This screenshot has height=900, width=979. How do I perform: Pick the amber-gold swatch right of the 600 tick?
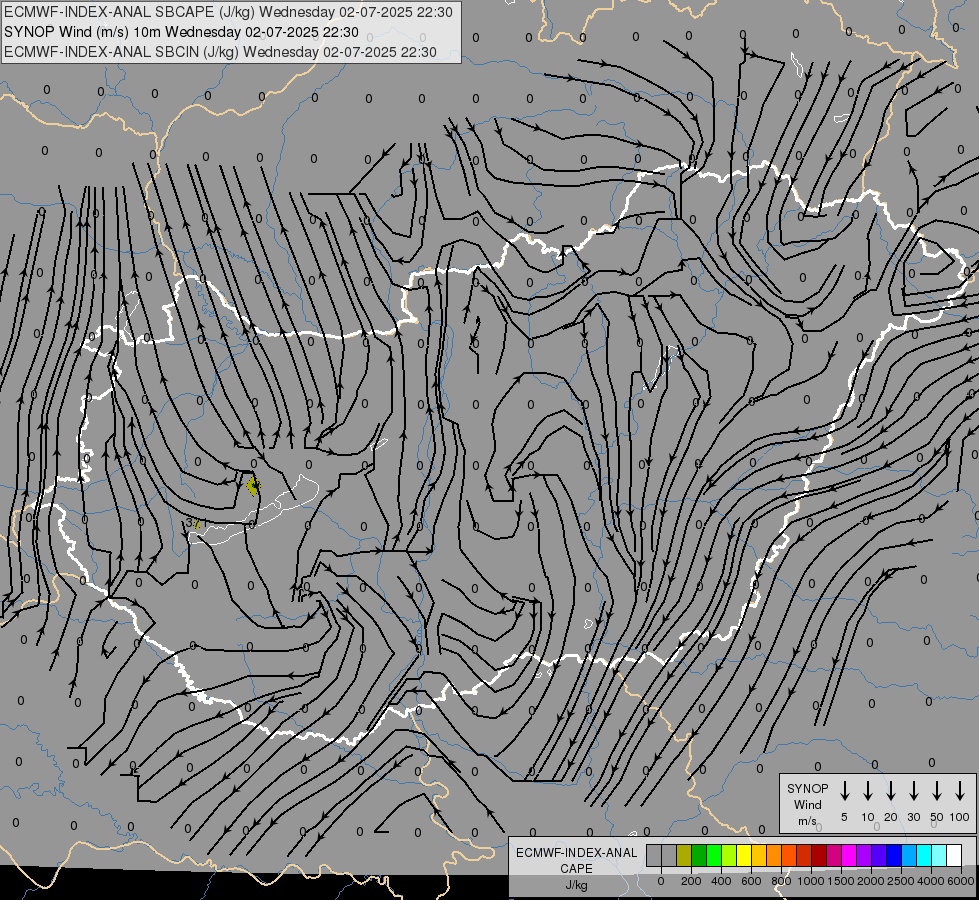[x=759, y=855]
